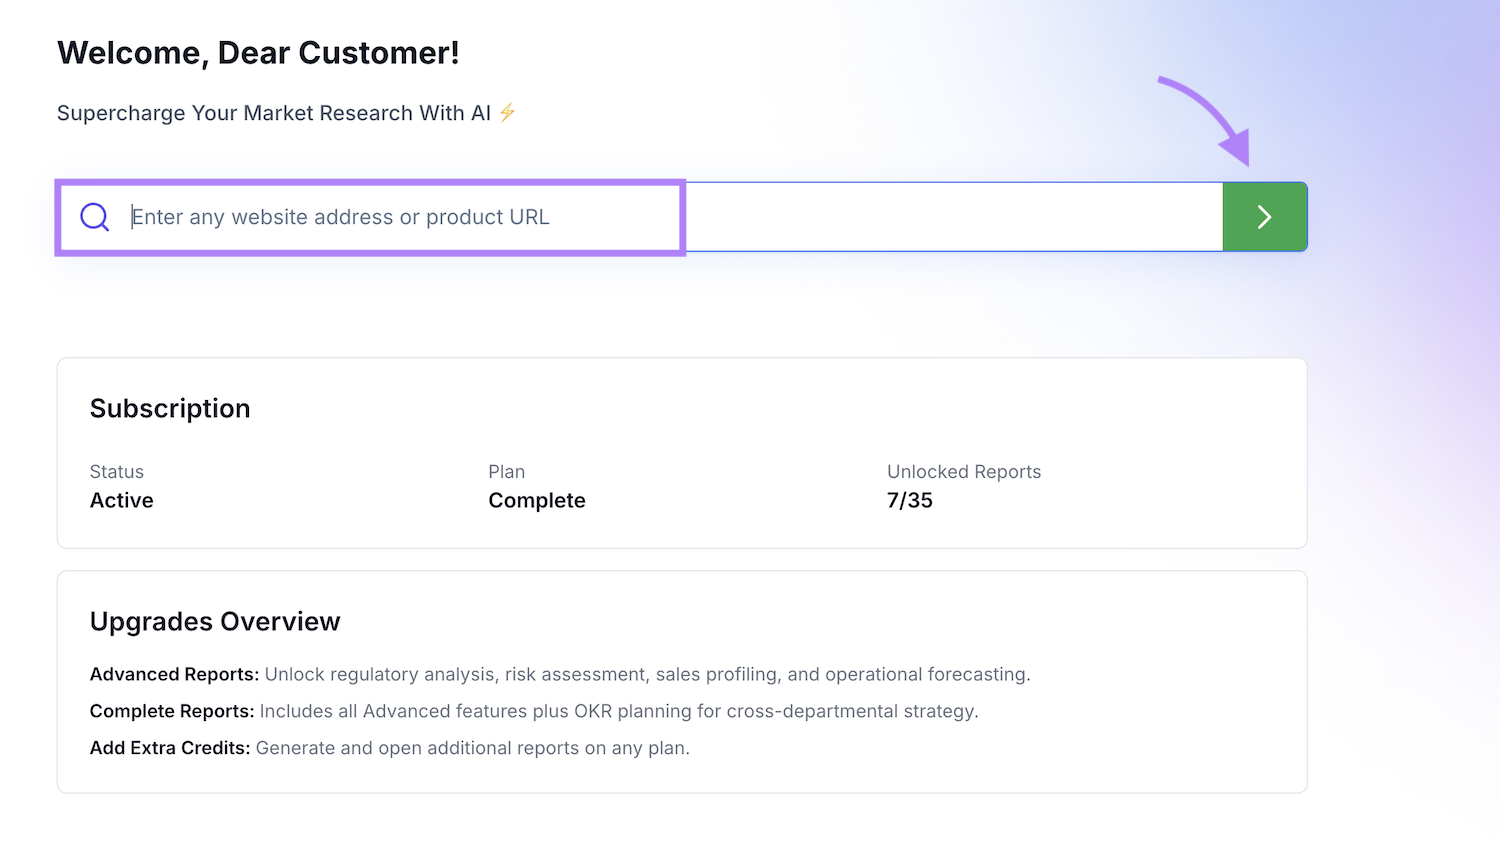Image resolution: width=1500 pixels, height=847 pixels.
Task: Click the 'Upgrades Overview' heading
Action: 215,622
